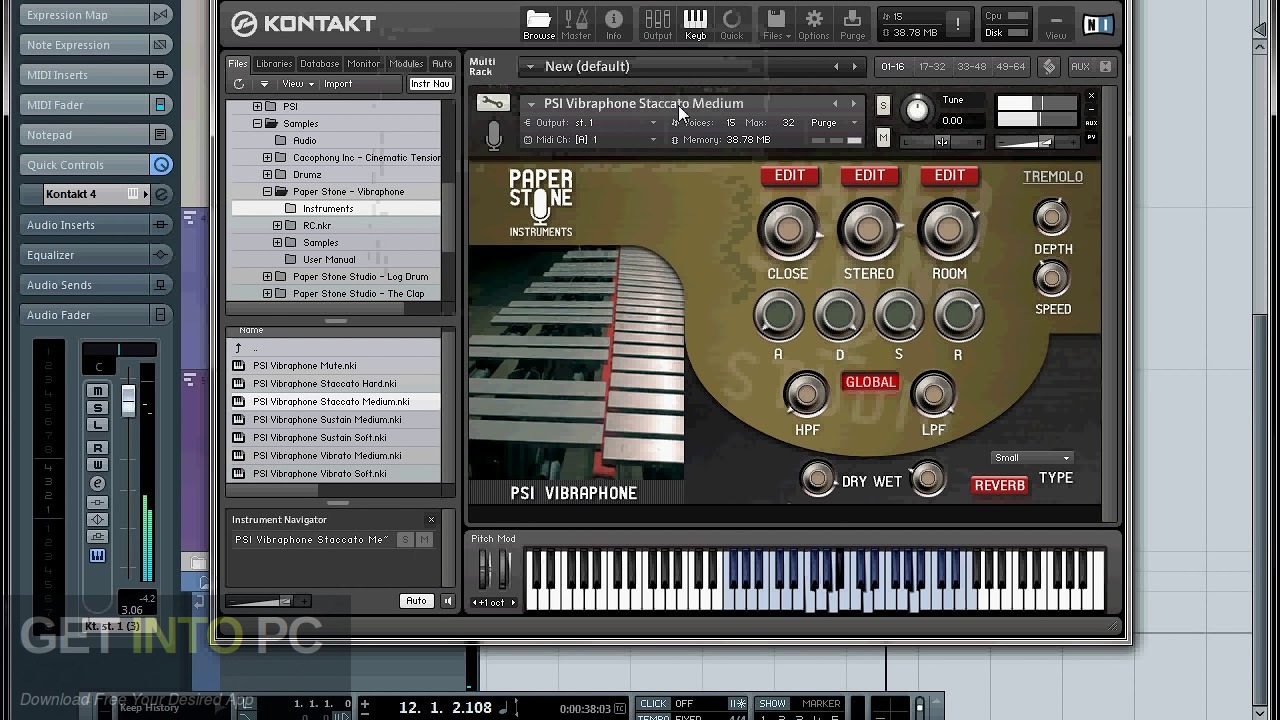Open the Equalizer section icon
The image size is (1280, 720).
[x=160, y=255]
